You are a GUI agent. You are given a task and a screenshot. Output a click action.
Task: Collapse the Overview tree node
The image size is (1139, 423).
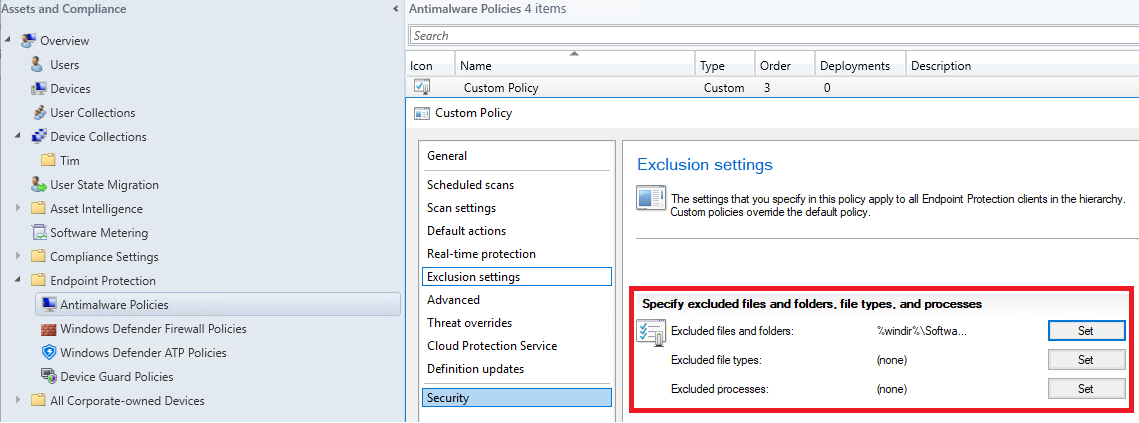pyautogui.click(x=8, y=41)
